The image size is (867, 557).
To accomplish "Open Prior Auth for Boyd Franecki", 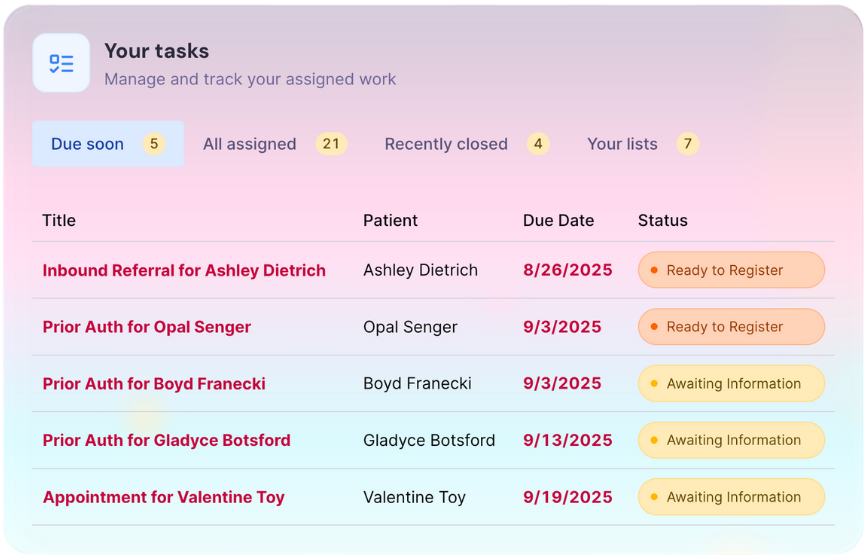I will pyautogui.click(x=154, y=384).
